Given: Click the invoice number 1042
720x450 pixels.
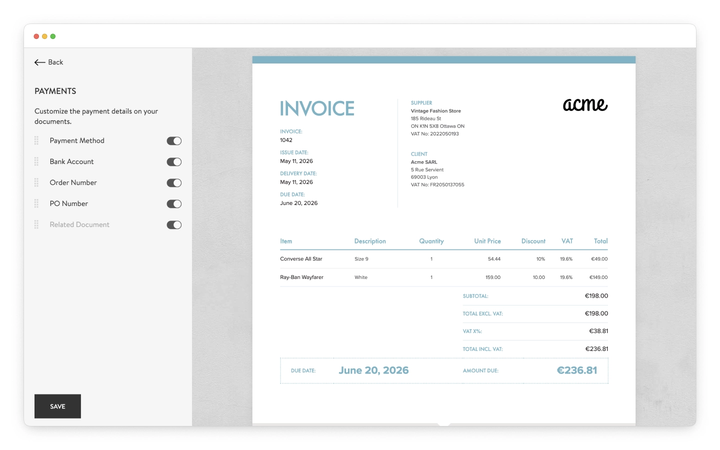Looking at the screenshot, I should pyautogui.click(x=286, y=140).
